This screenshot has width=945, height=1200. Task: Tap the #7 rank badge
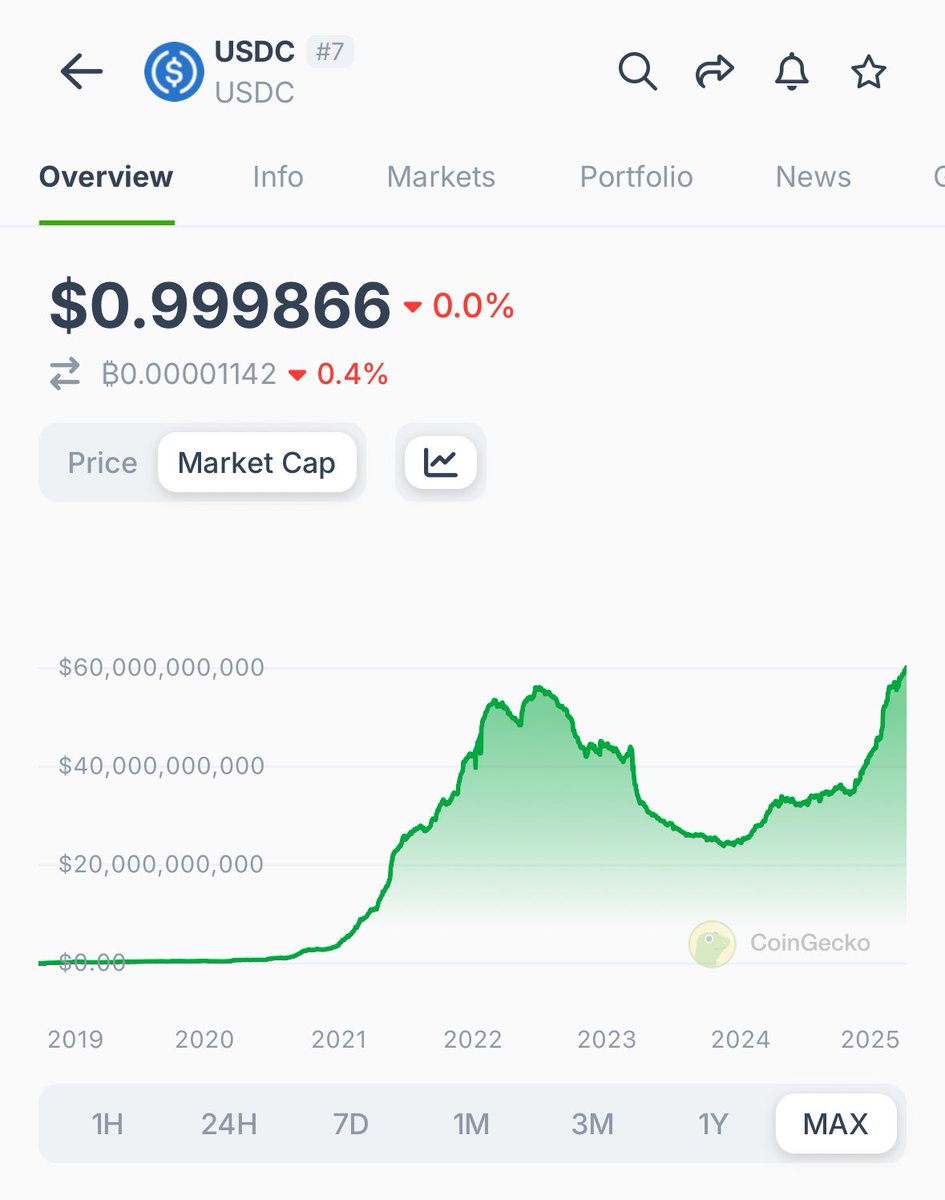pyautogui.click(x=330, y=52)
